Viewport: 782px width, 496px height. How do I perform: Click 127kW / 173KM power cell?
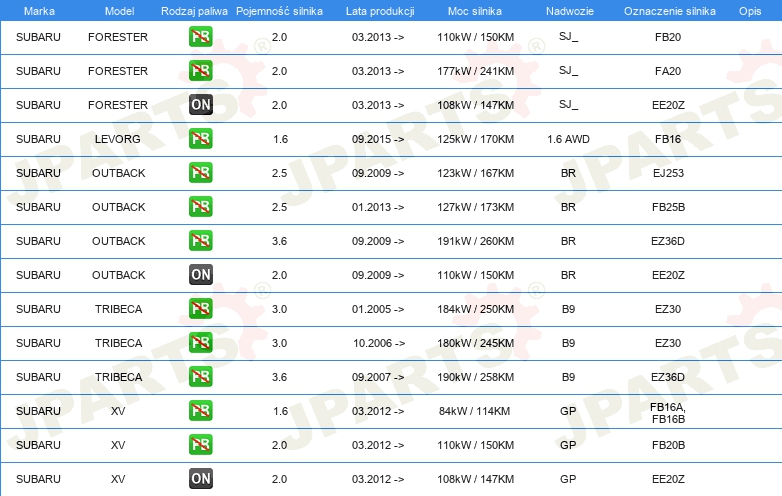(x=475, y=207)
